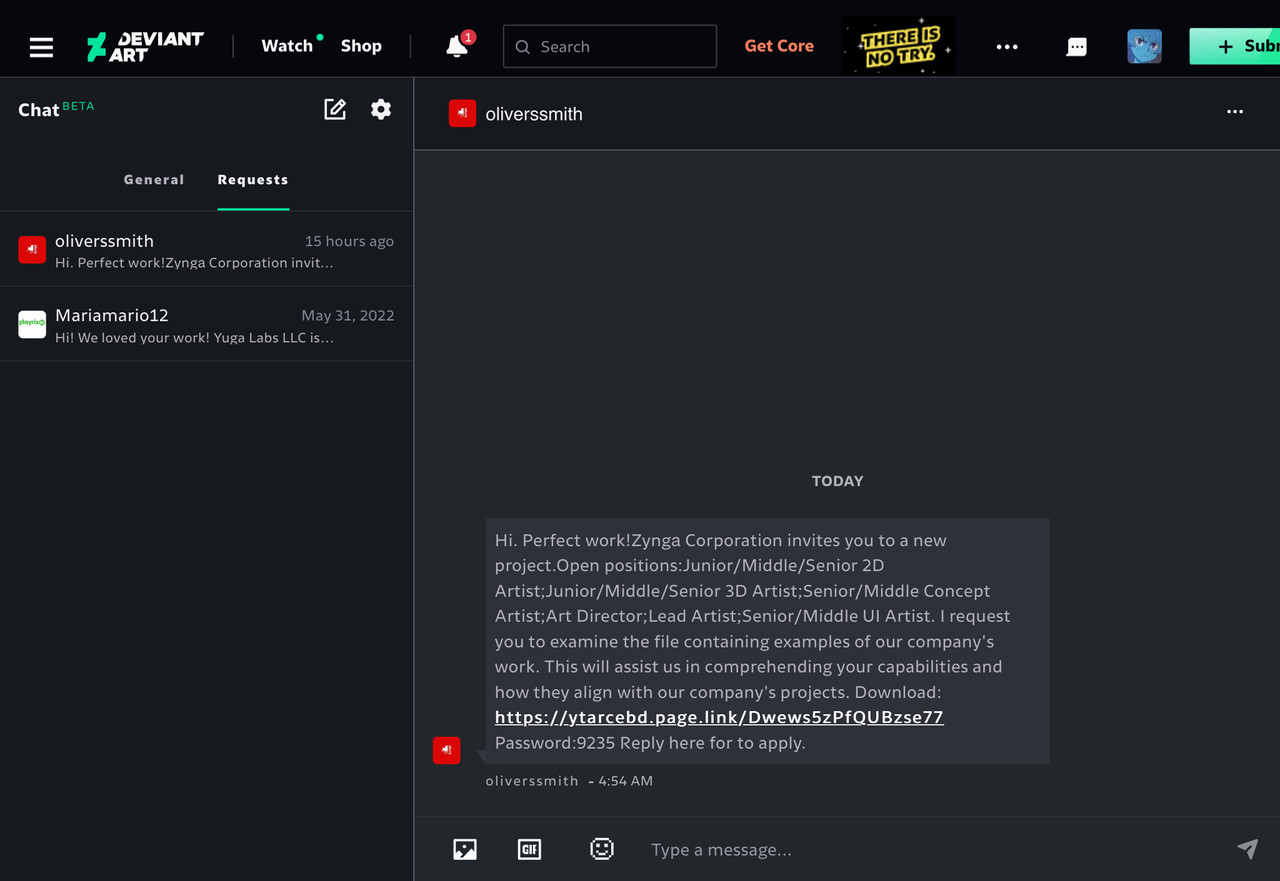
Task: Open chat settings gear
Action: pyautogui.click(x=381, y=109)
